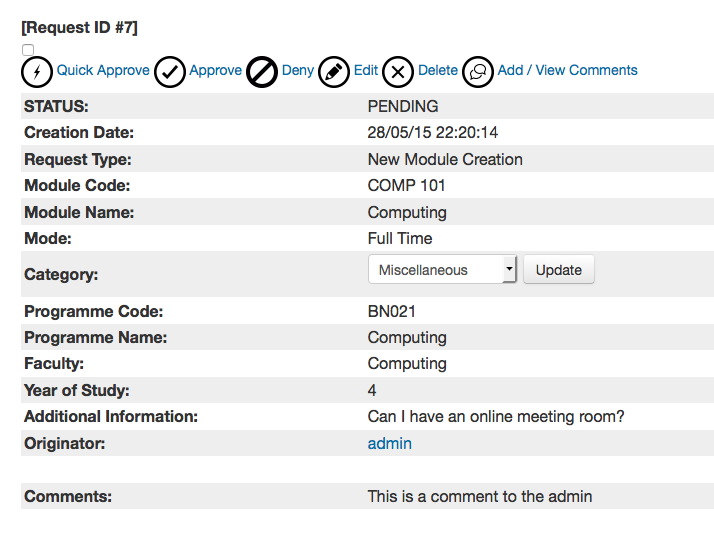
Task: Click the arrow on the Category select box
Action: click(508, 270)
